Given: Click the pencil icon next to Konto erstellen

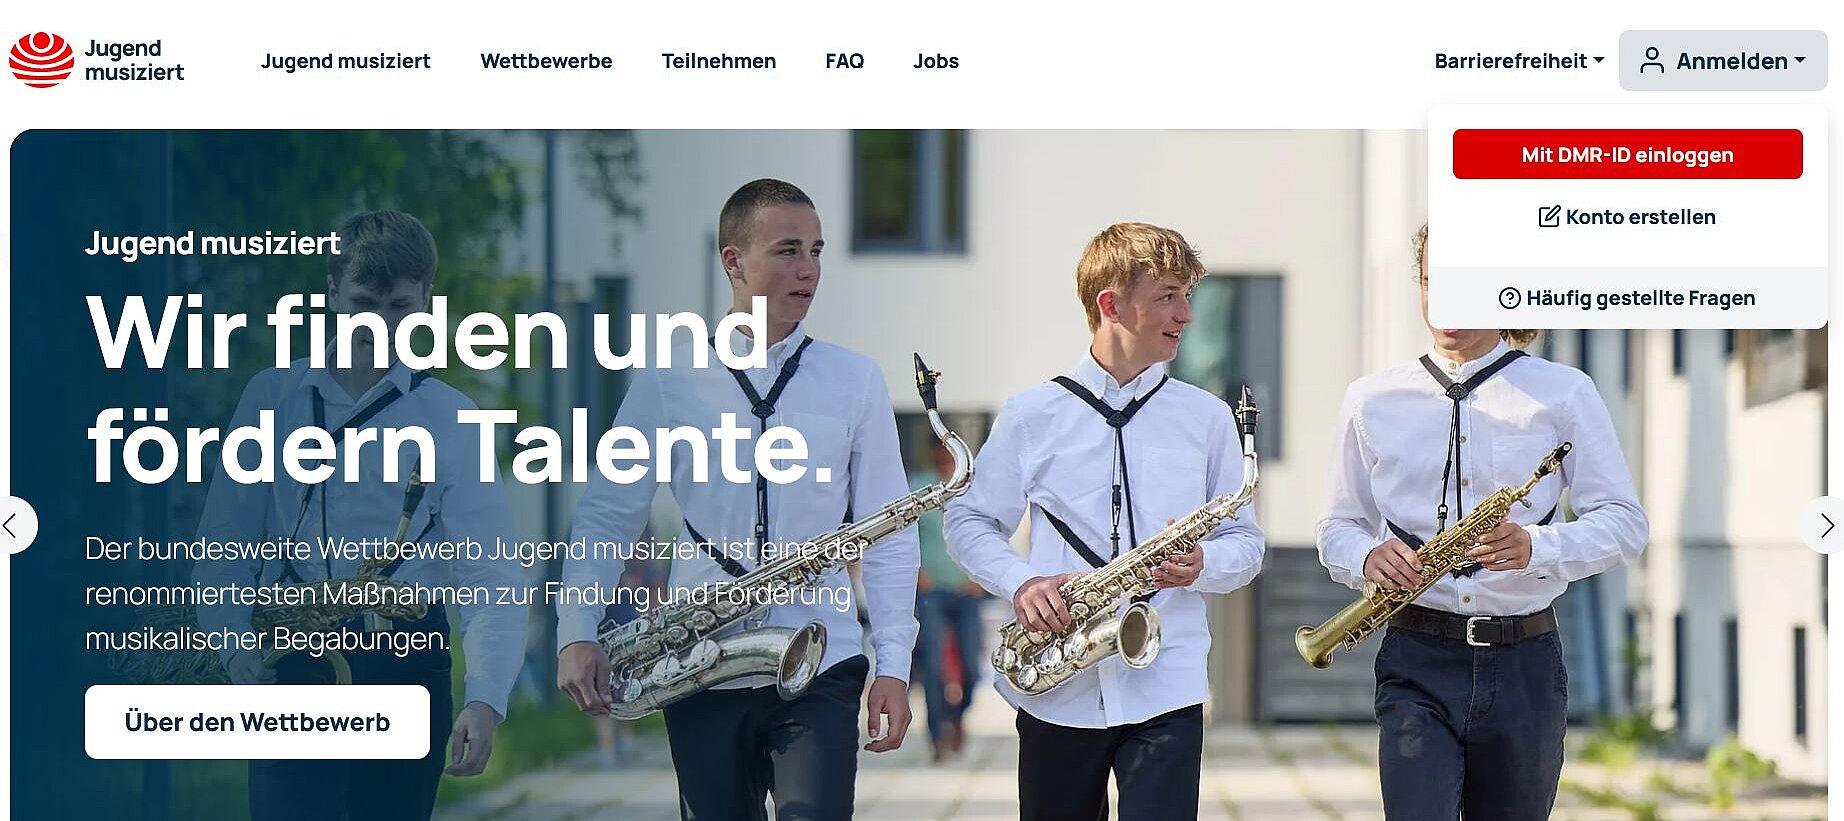Looking at the screenshot, I should (x=1548, y=217).
